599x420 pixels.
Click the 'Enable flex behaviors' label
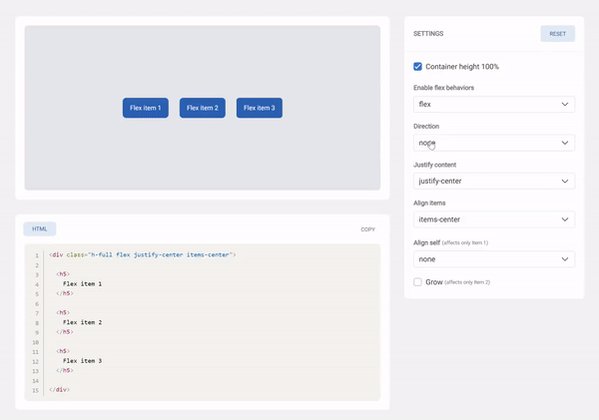click(x=444, y=88)
